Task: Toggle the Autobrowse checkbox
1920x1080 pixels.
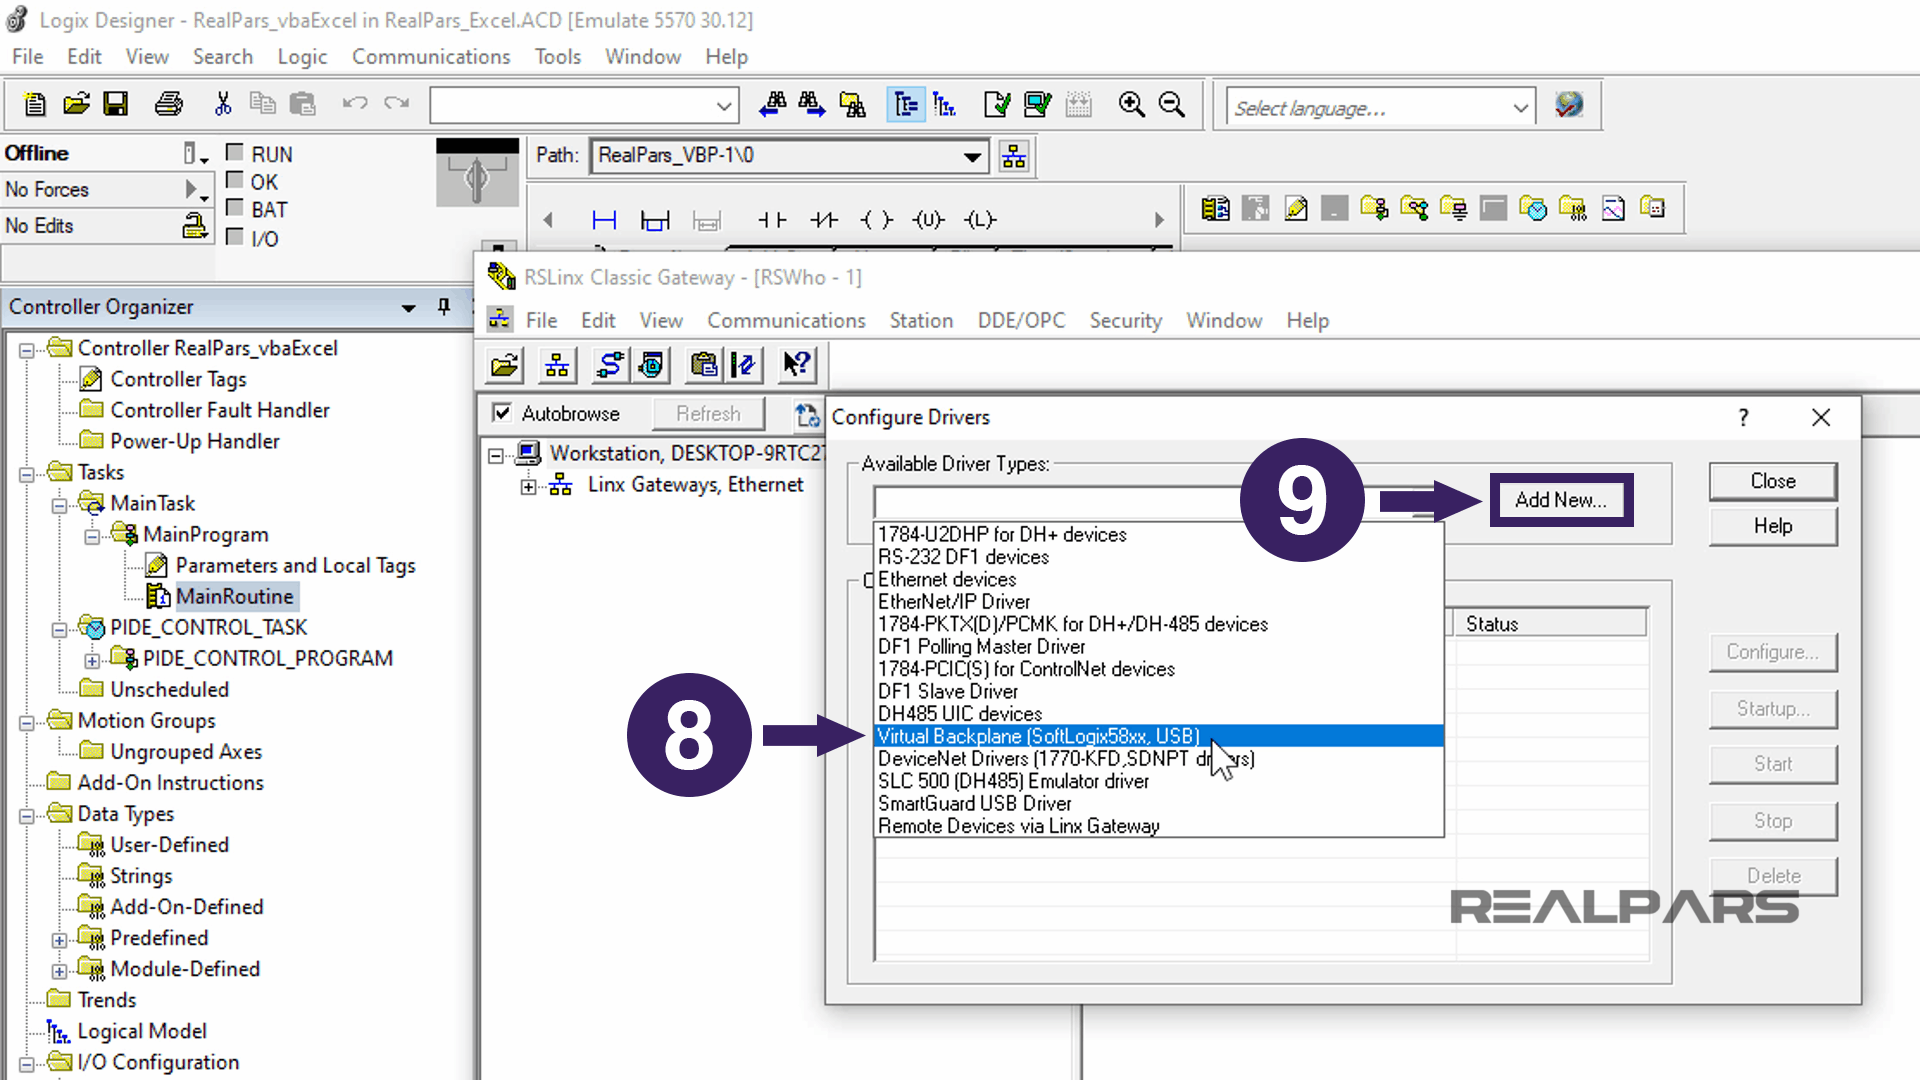Action: 501,413
